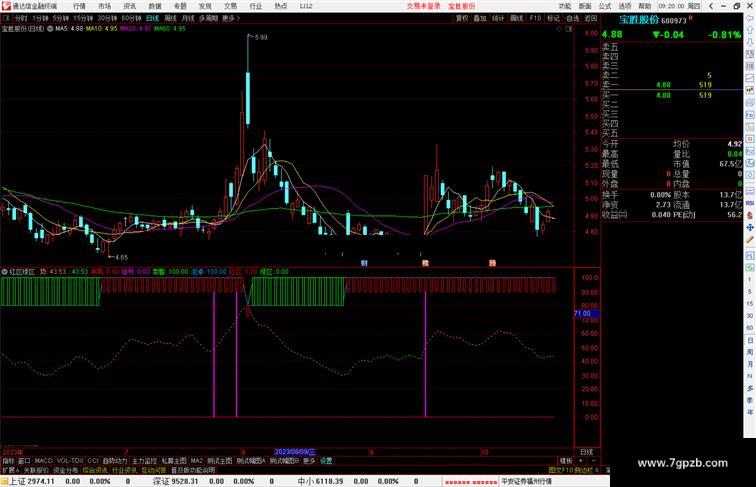The width and height of the screenshot is (756, 487).
Task: Open the 行业 menu
Action: (256, 6)
